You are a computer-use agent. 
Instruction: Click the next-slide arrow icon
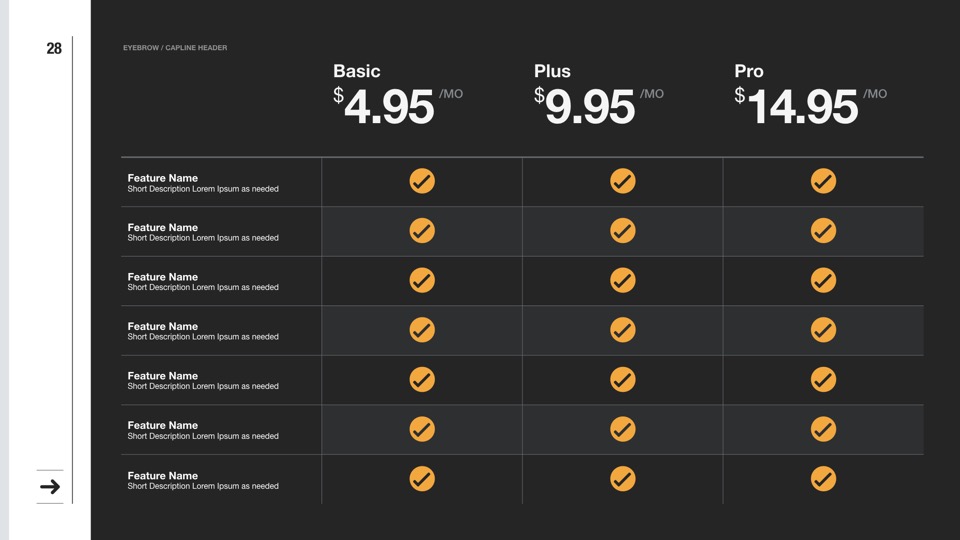(x=50, y=487)
